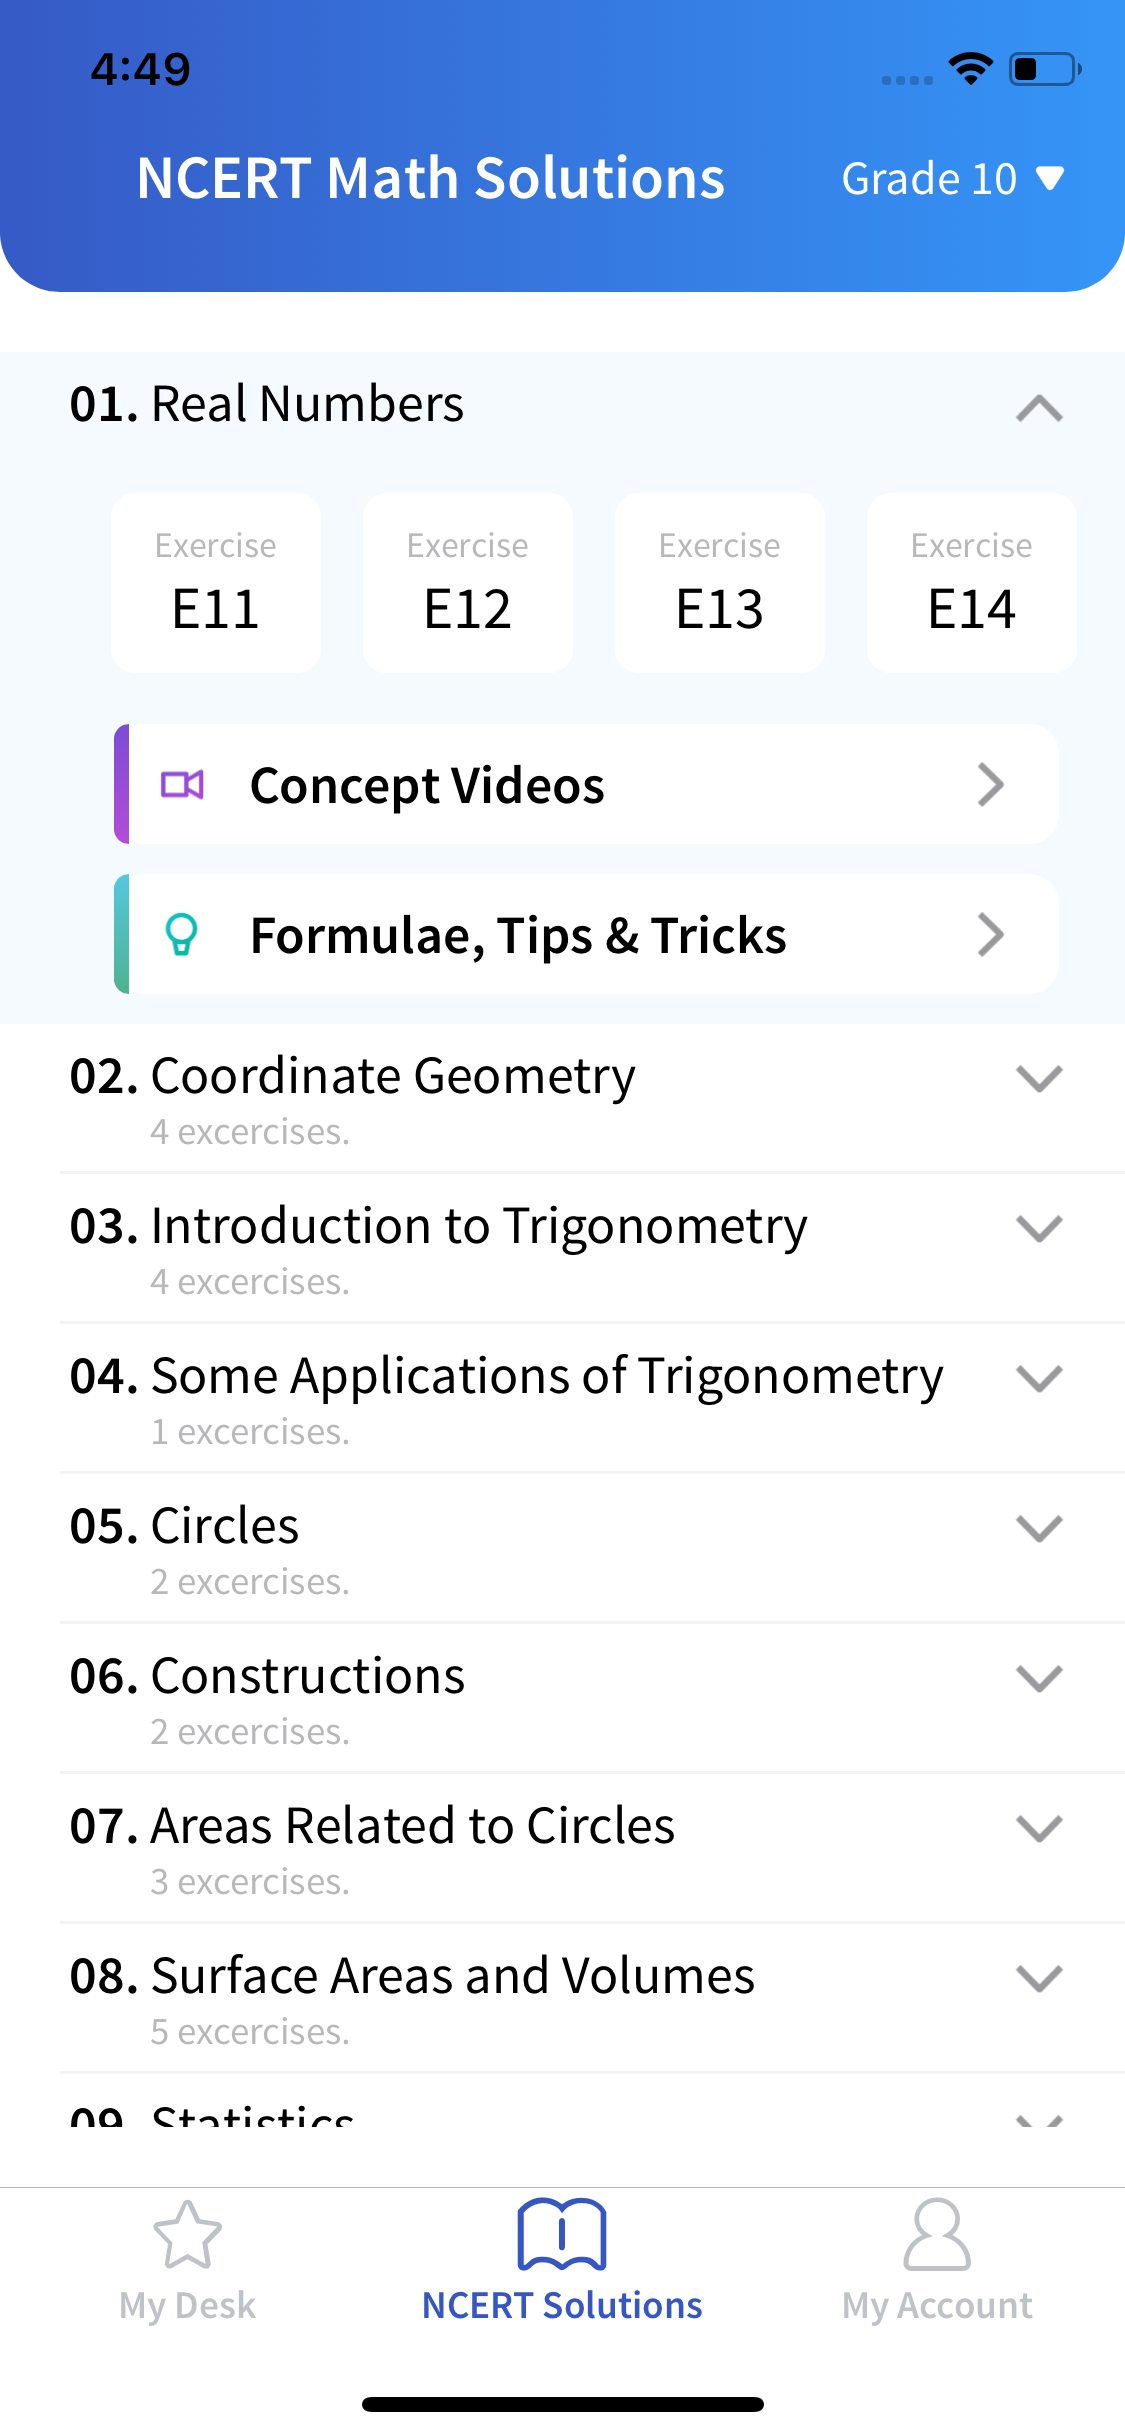
Task: Tap the Formulae lightbulb icon
Action: click(181, 935)
